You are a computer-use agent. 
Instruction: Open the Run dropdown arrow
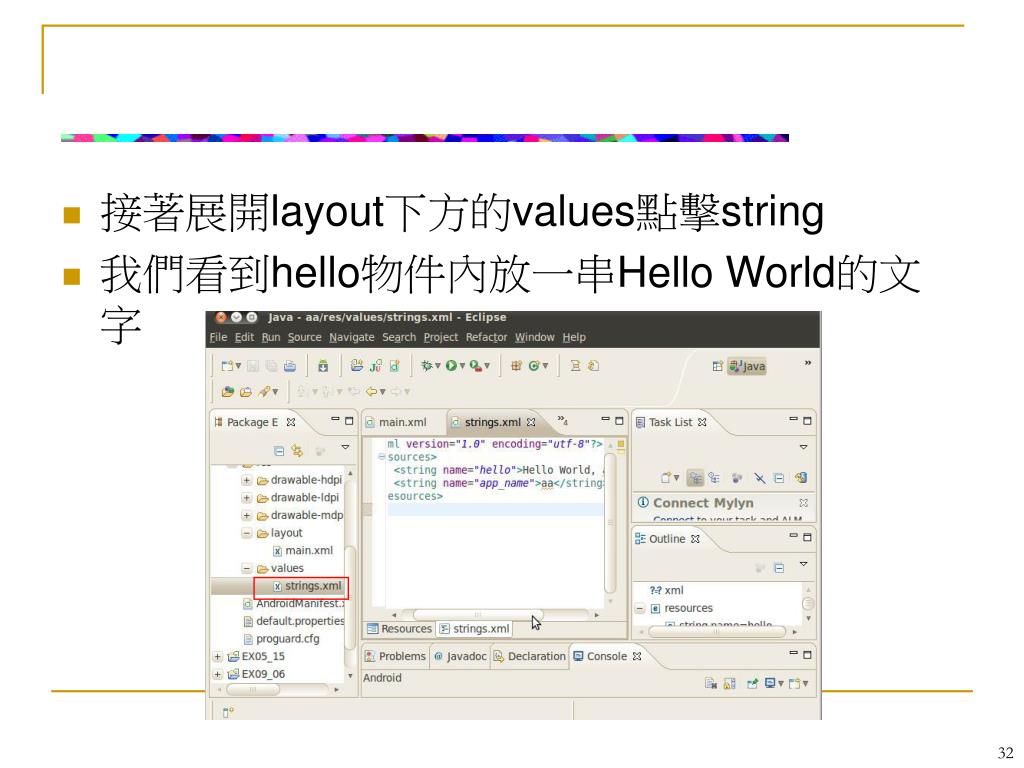(x=462, y=366)
